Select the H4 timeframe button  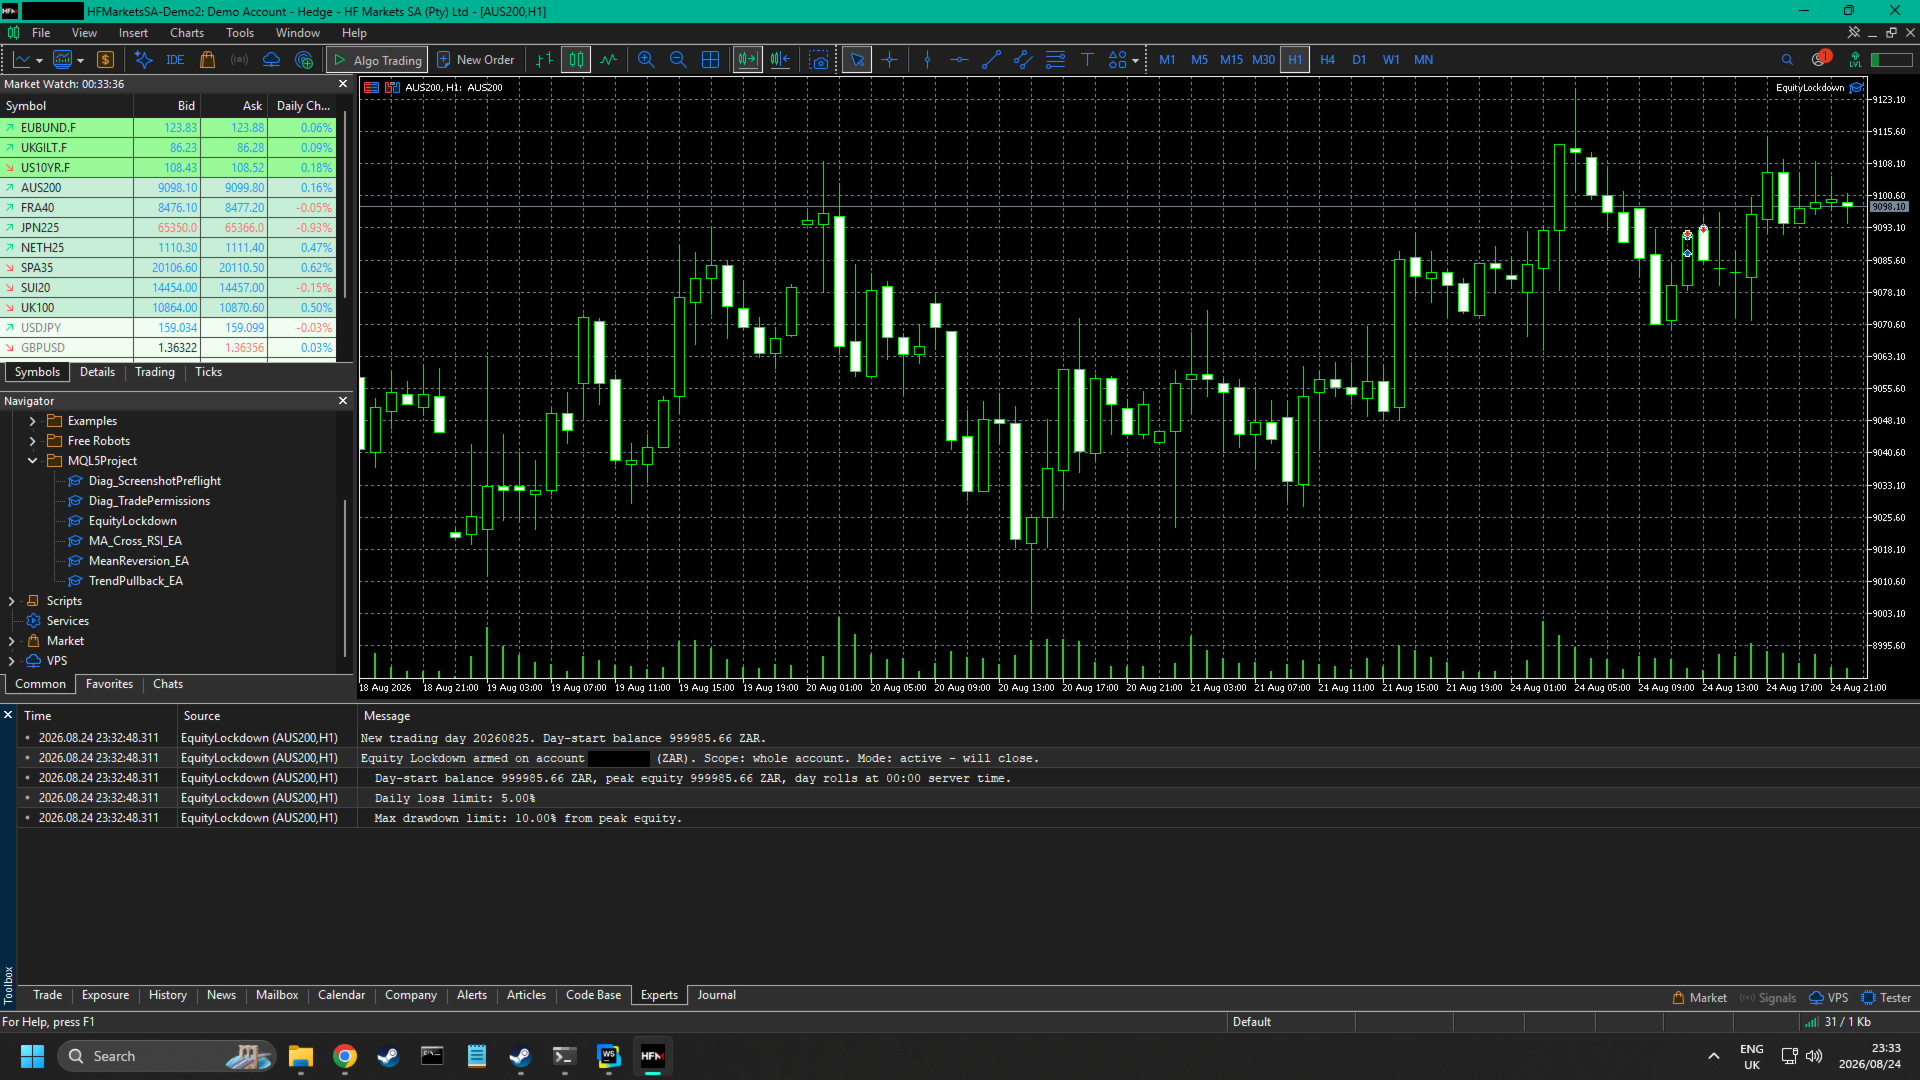[1327, 60]
